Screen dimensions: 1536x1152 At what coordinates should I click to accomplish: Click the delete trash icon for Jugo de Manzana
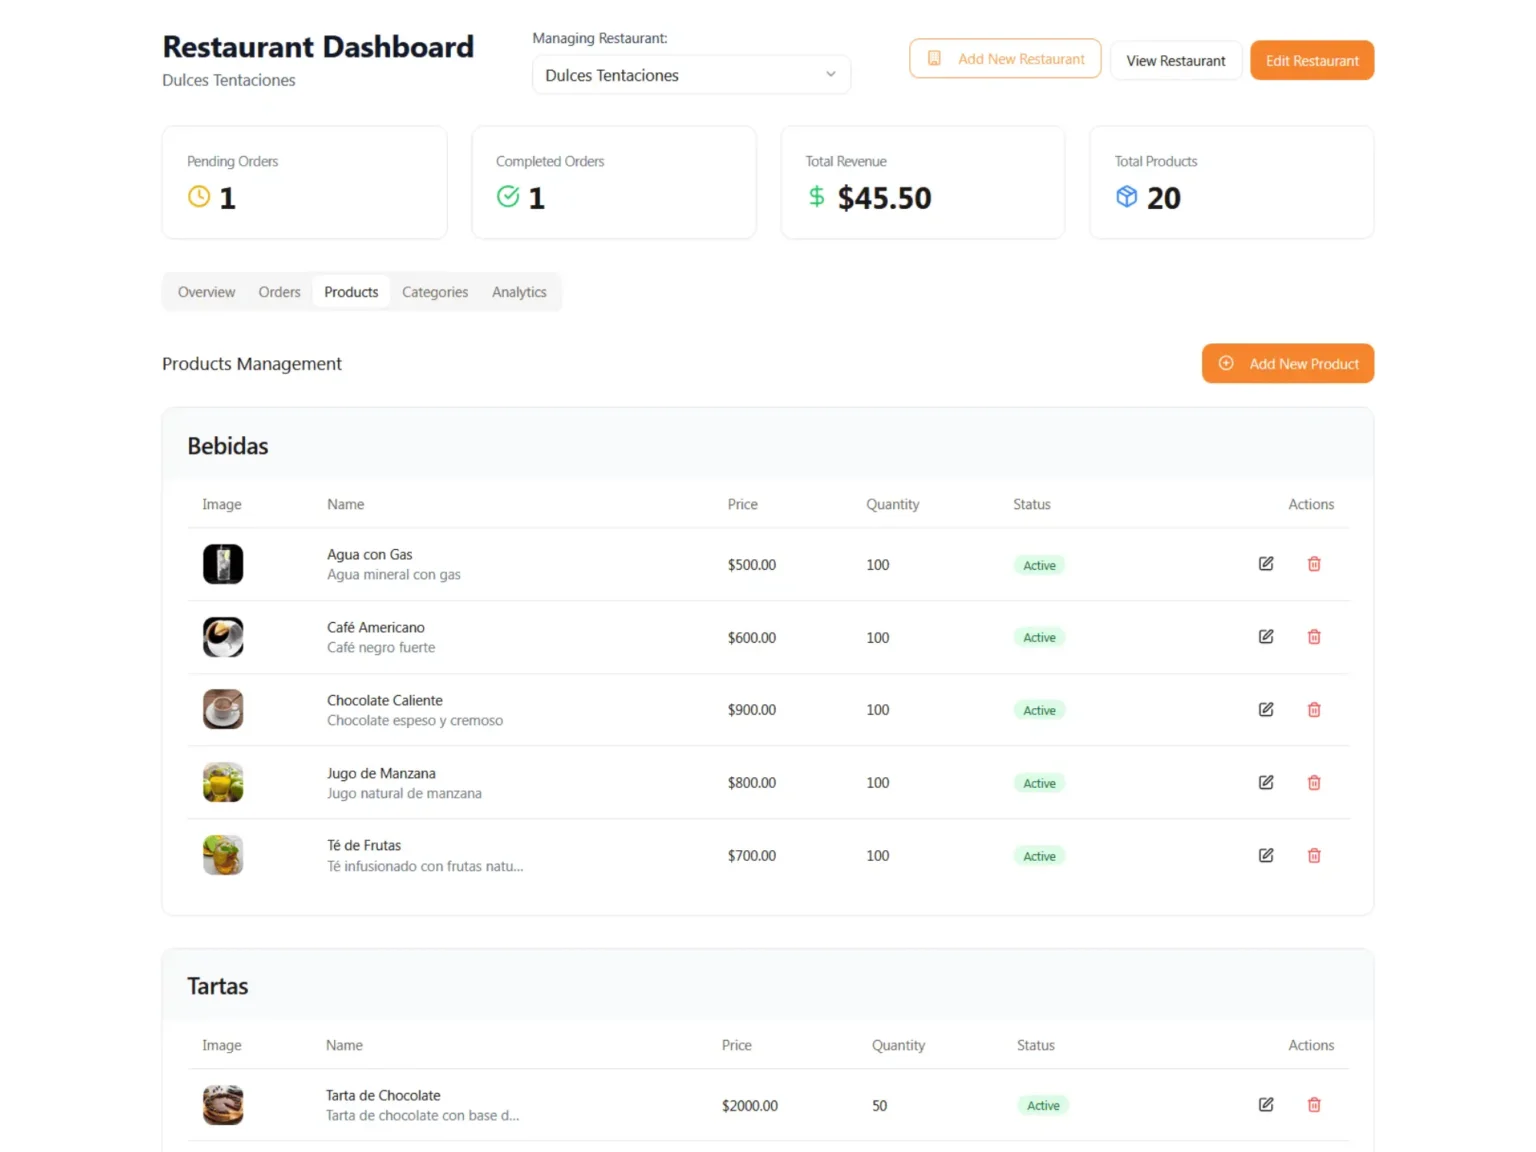pos(1313,782)
